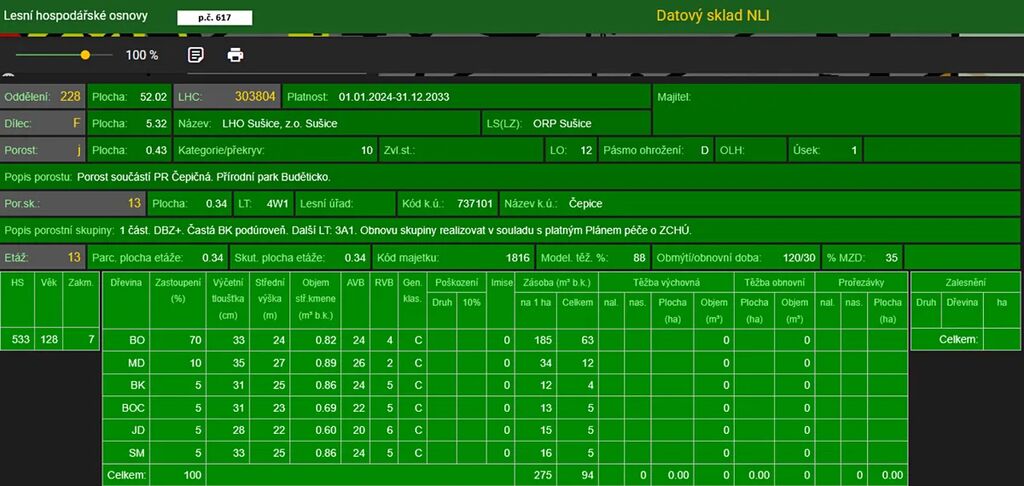
Task: Click the print icon in the toolbar
Action: tap(235, 55)
